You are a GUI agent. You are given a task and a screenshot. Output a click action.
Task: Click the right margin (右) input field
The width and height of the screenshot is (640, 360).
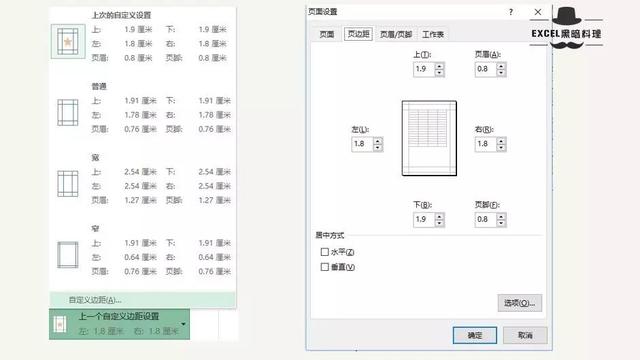tap(486, 144)
